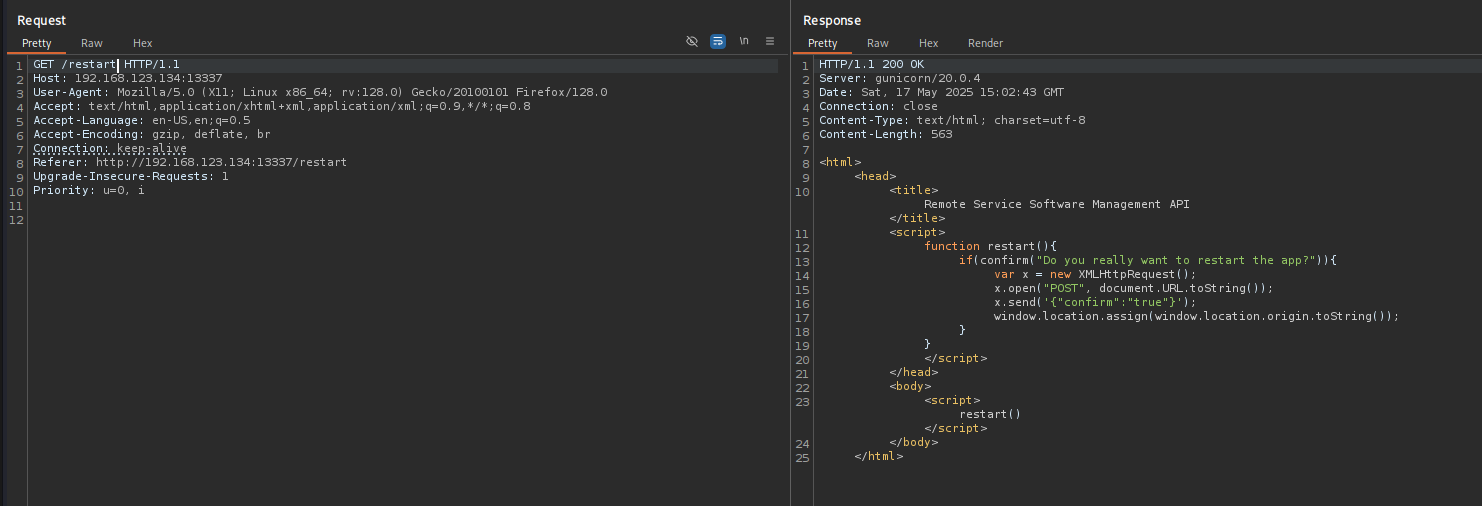The image size is (1482, 506).
Task: Click the GET /restart HTTP/1.1 request line
Action: click(106, 64)
